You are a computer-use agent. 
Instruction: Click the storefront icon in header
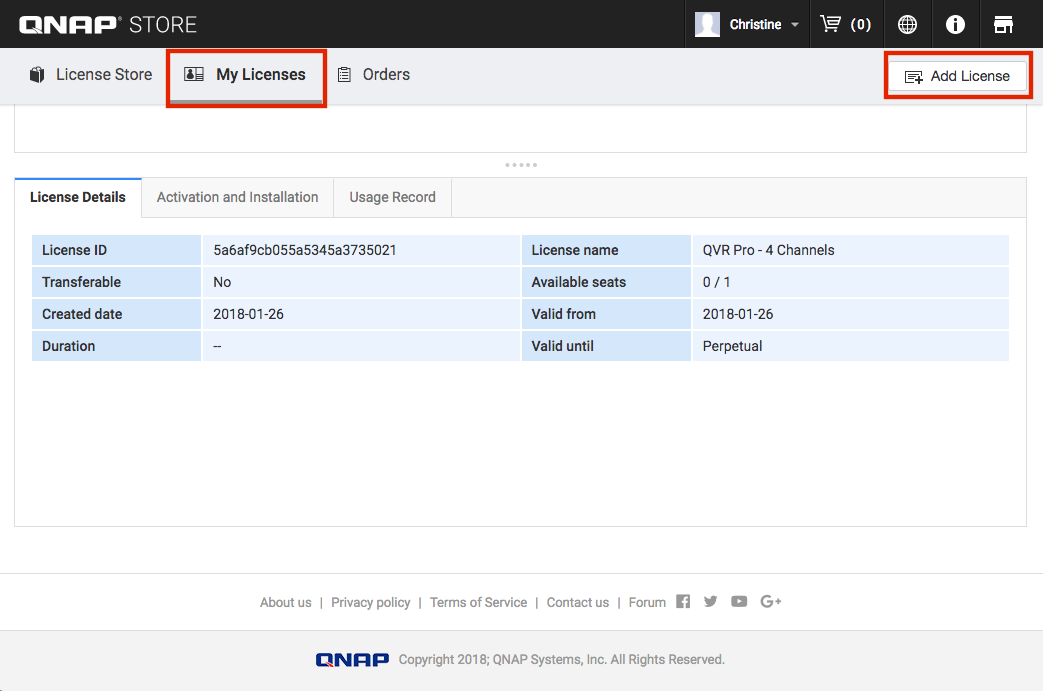1003,25
